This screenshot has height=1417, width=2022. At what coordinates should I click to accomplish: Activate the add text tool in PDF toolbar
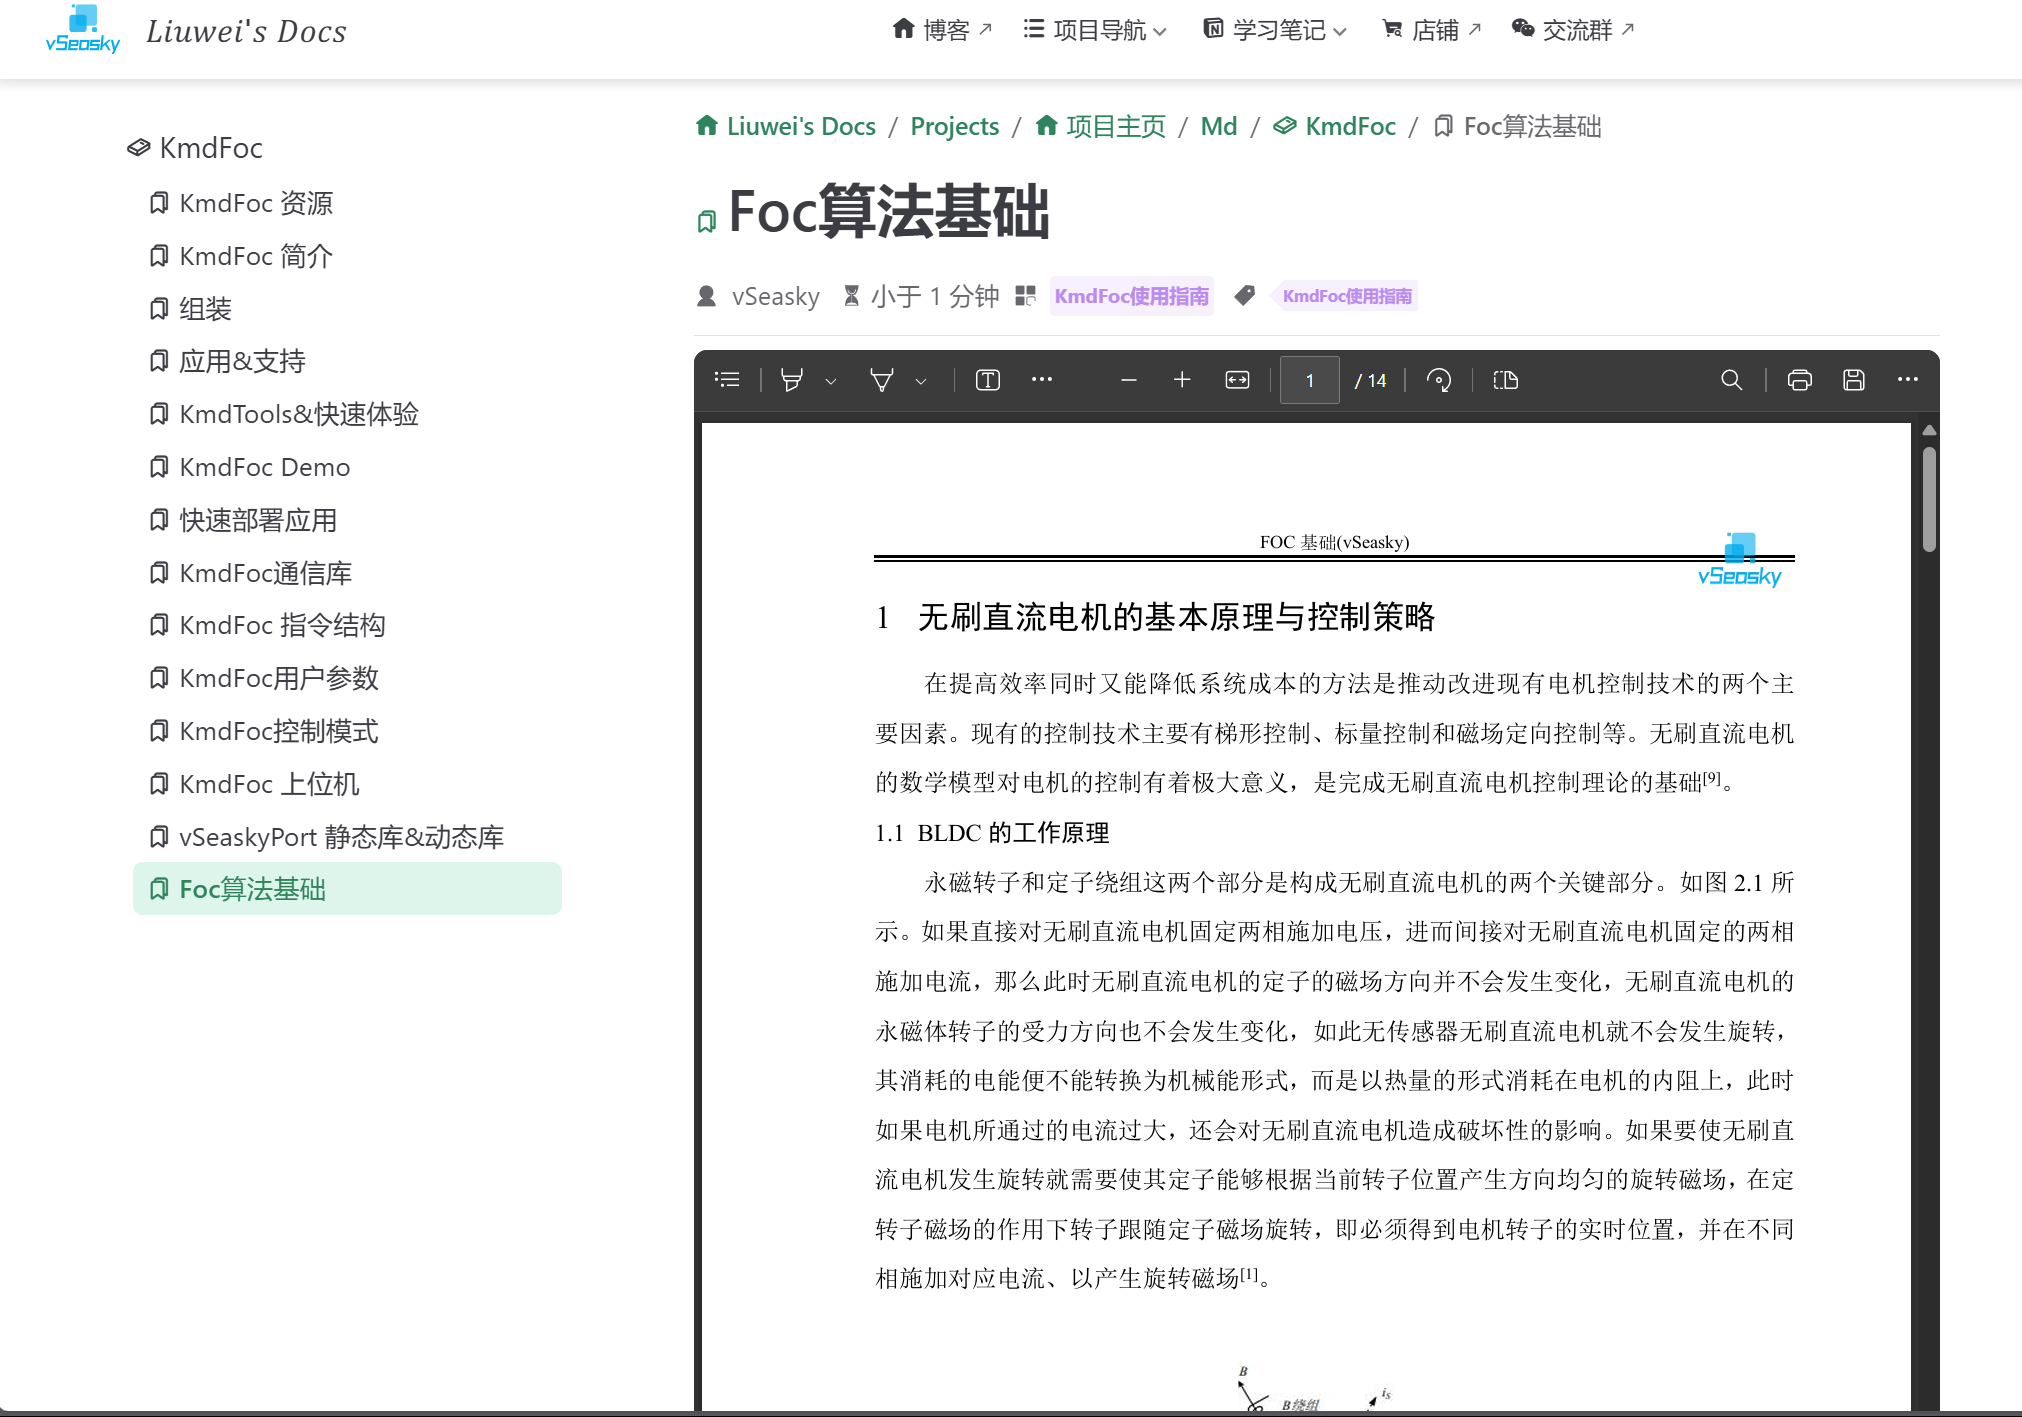[x=988, y=380]
